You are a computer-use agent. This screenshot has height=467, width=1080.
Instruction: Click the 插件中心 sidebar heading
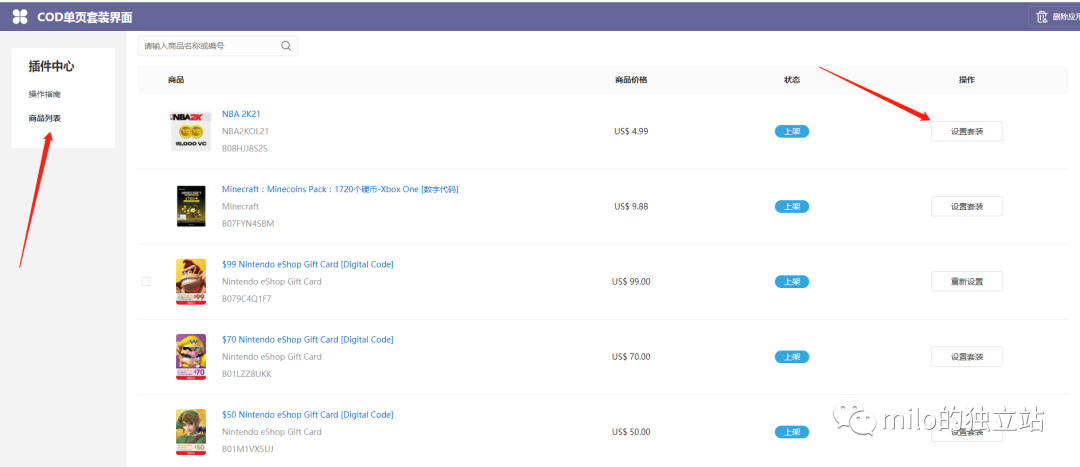pos(51,67)
